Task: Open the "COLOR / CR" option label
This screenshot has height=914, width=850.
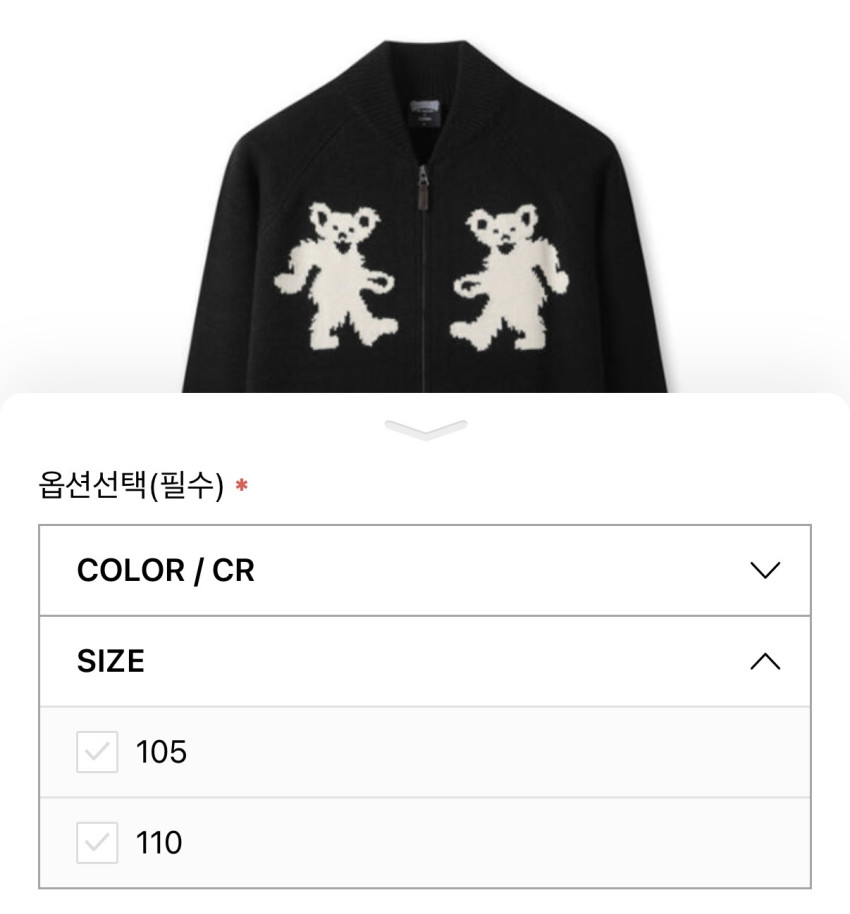Action: click(166, 571)
